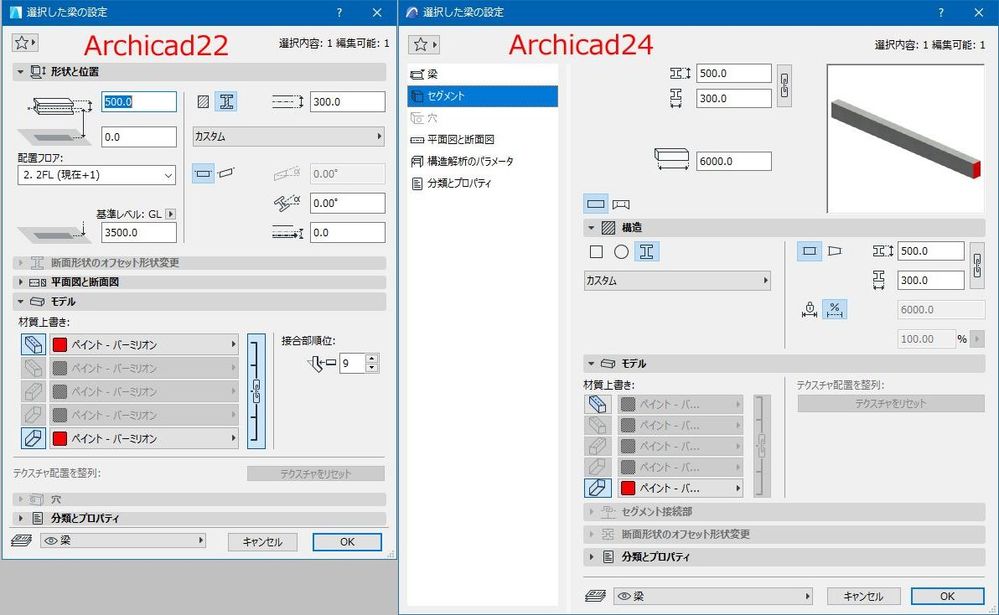Toggle top size chain link in Archicad24
Screen dimensions: 999x615
click(784, 85)
